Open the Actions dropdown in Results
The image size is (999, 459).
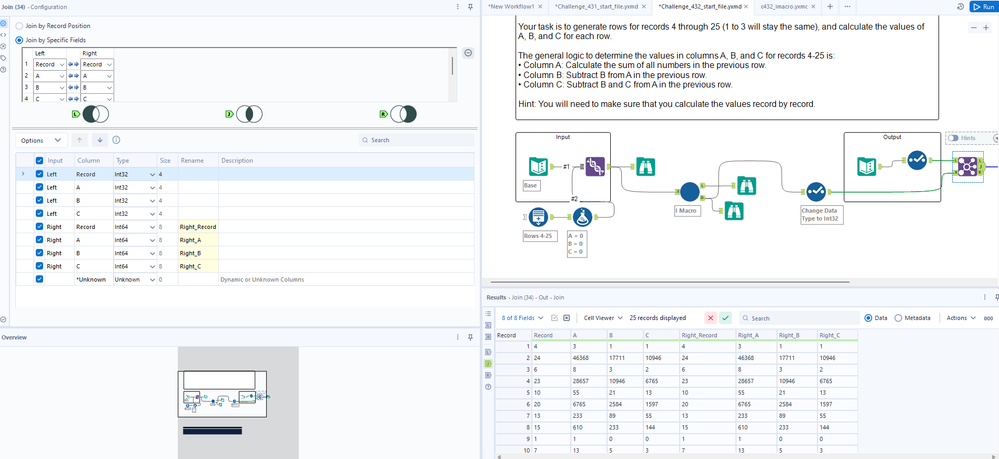pos(962,318)
